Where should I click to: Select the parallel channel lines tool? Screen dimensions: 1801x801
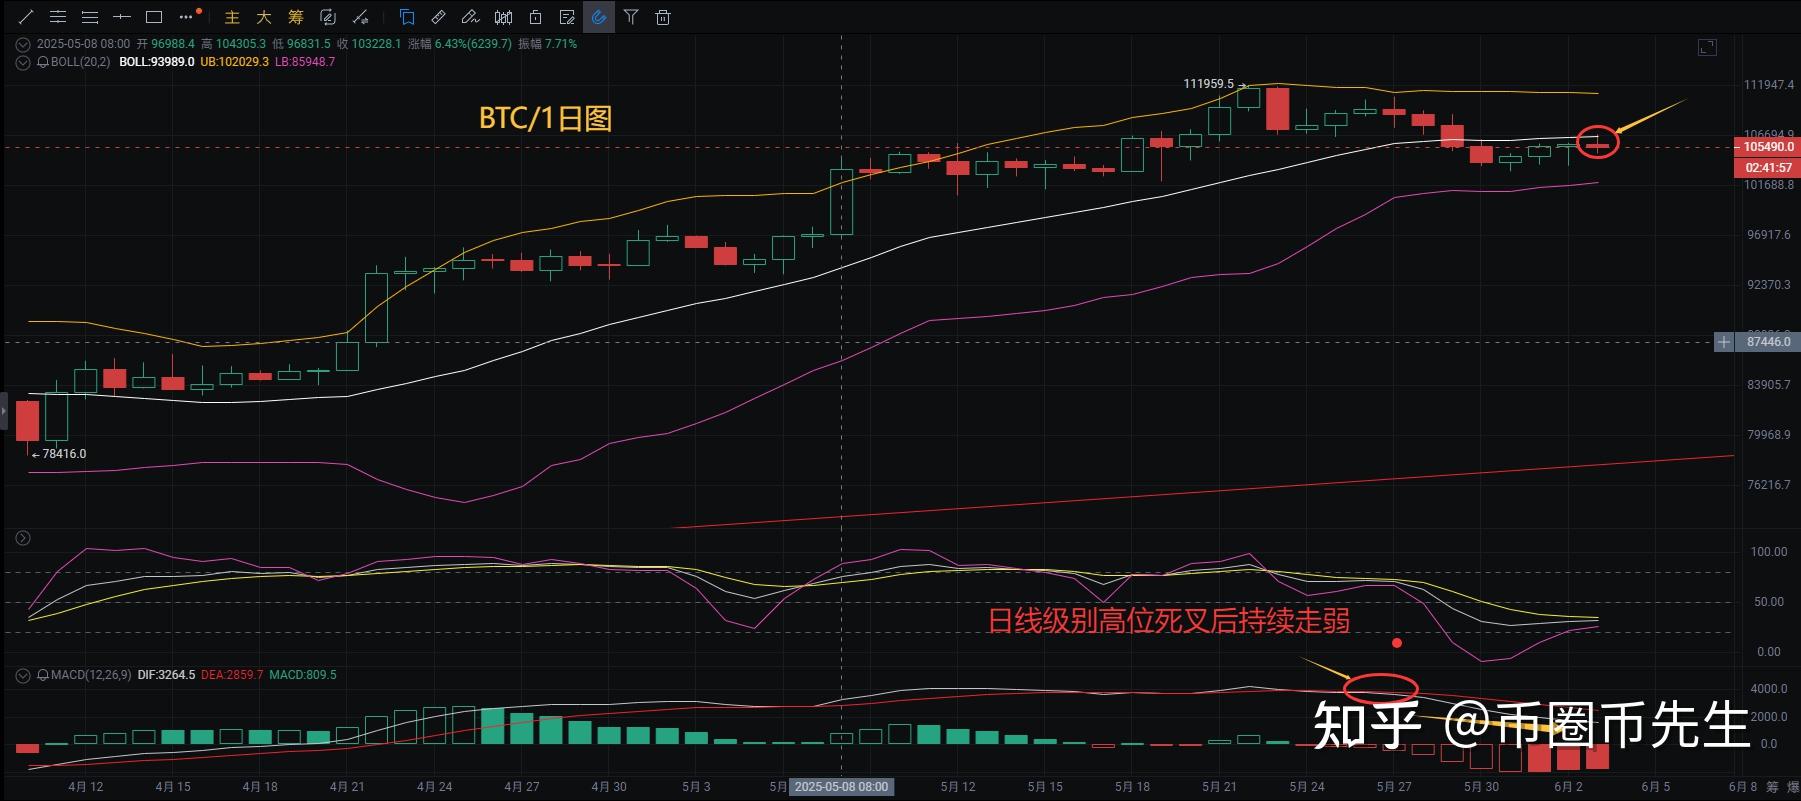[58, 17]
